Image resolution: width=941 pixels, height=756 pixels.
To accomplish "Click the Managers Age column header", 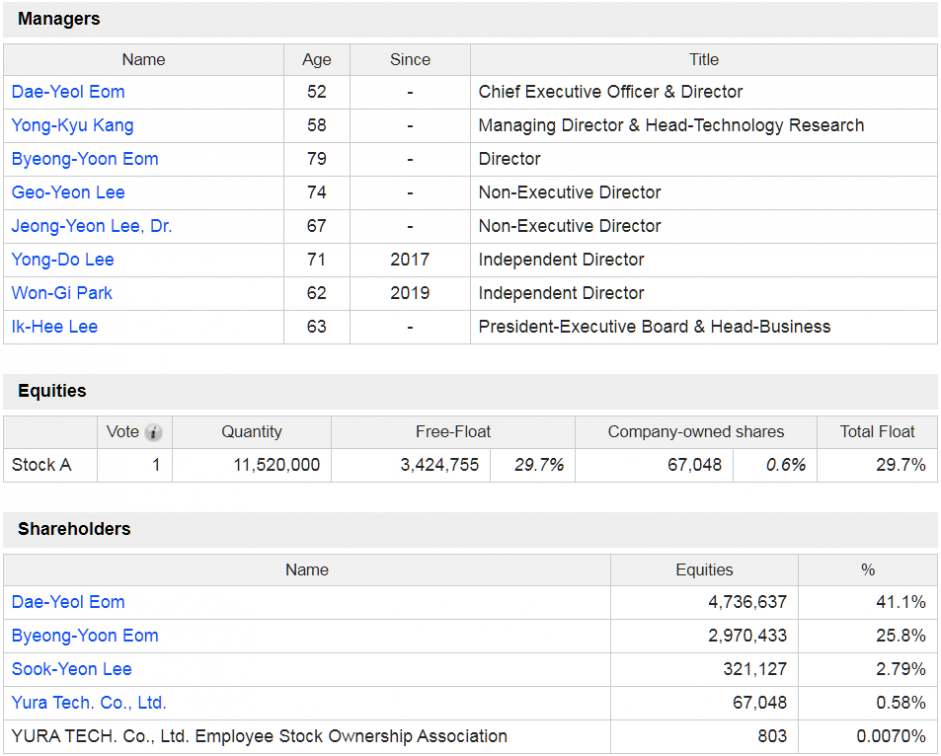I will tap(317, 59).
